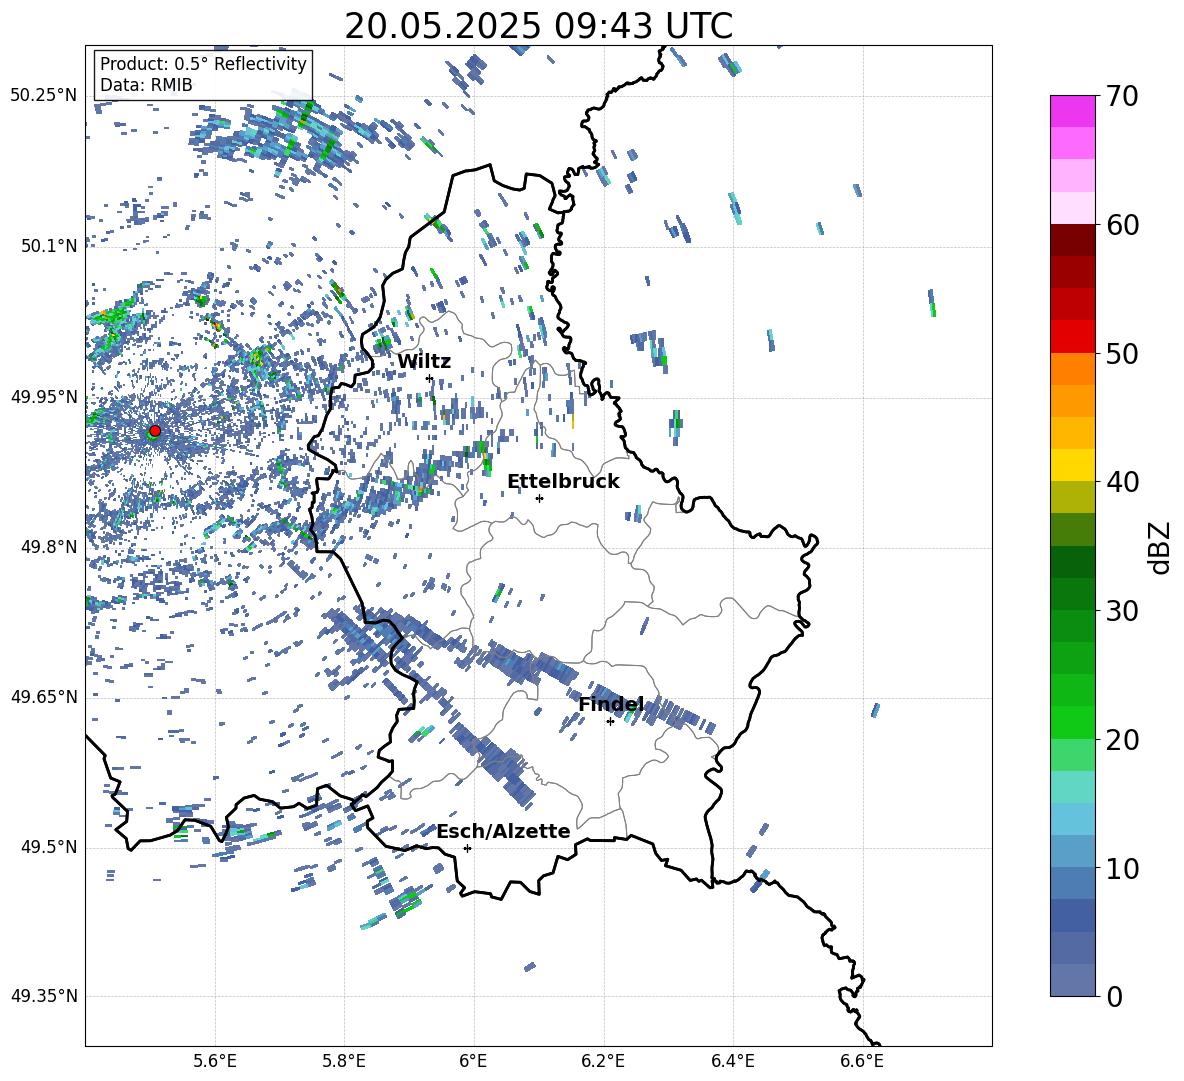Click the 60 tick on the colorbar
This screenshot has height=1081, width=1184.
1122,224
